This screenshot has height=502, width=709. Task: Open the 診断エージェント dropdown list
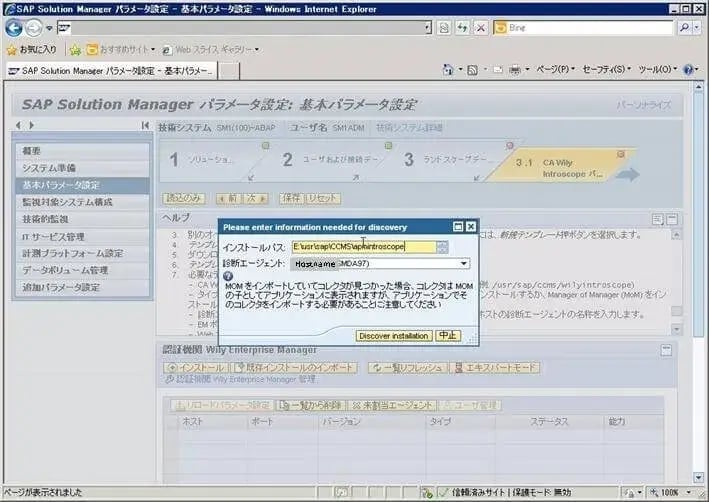click(x=464, y=264)
